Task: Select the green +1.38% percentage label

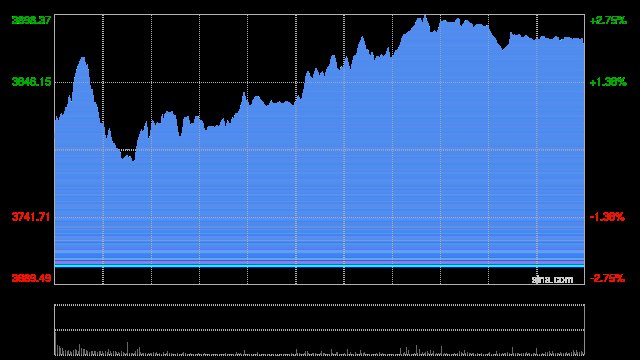Action: (608, 82)
